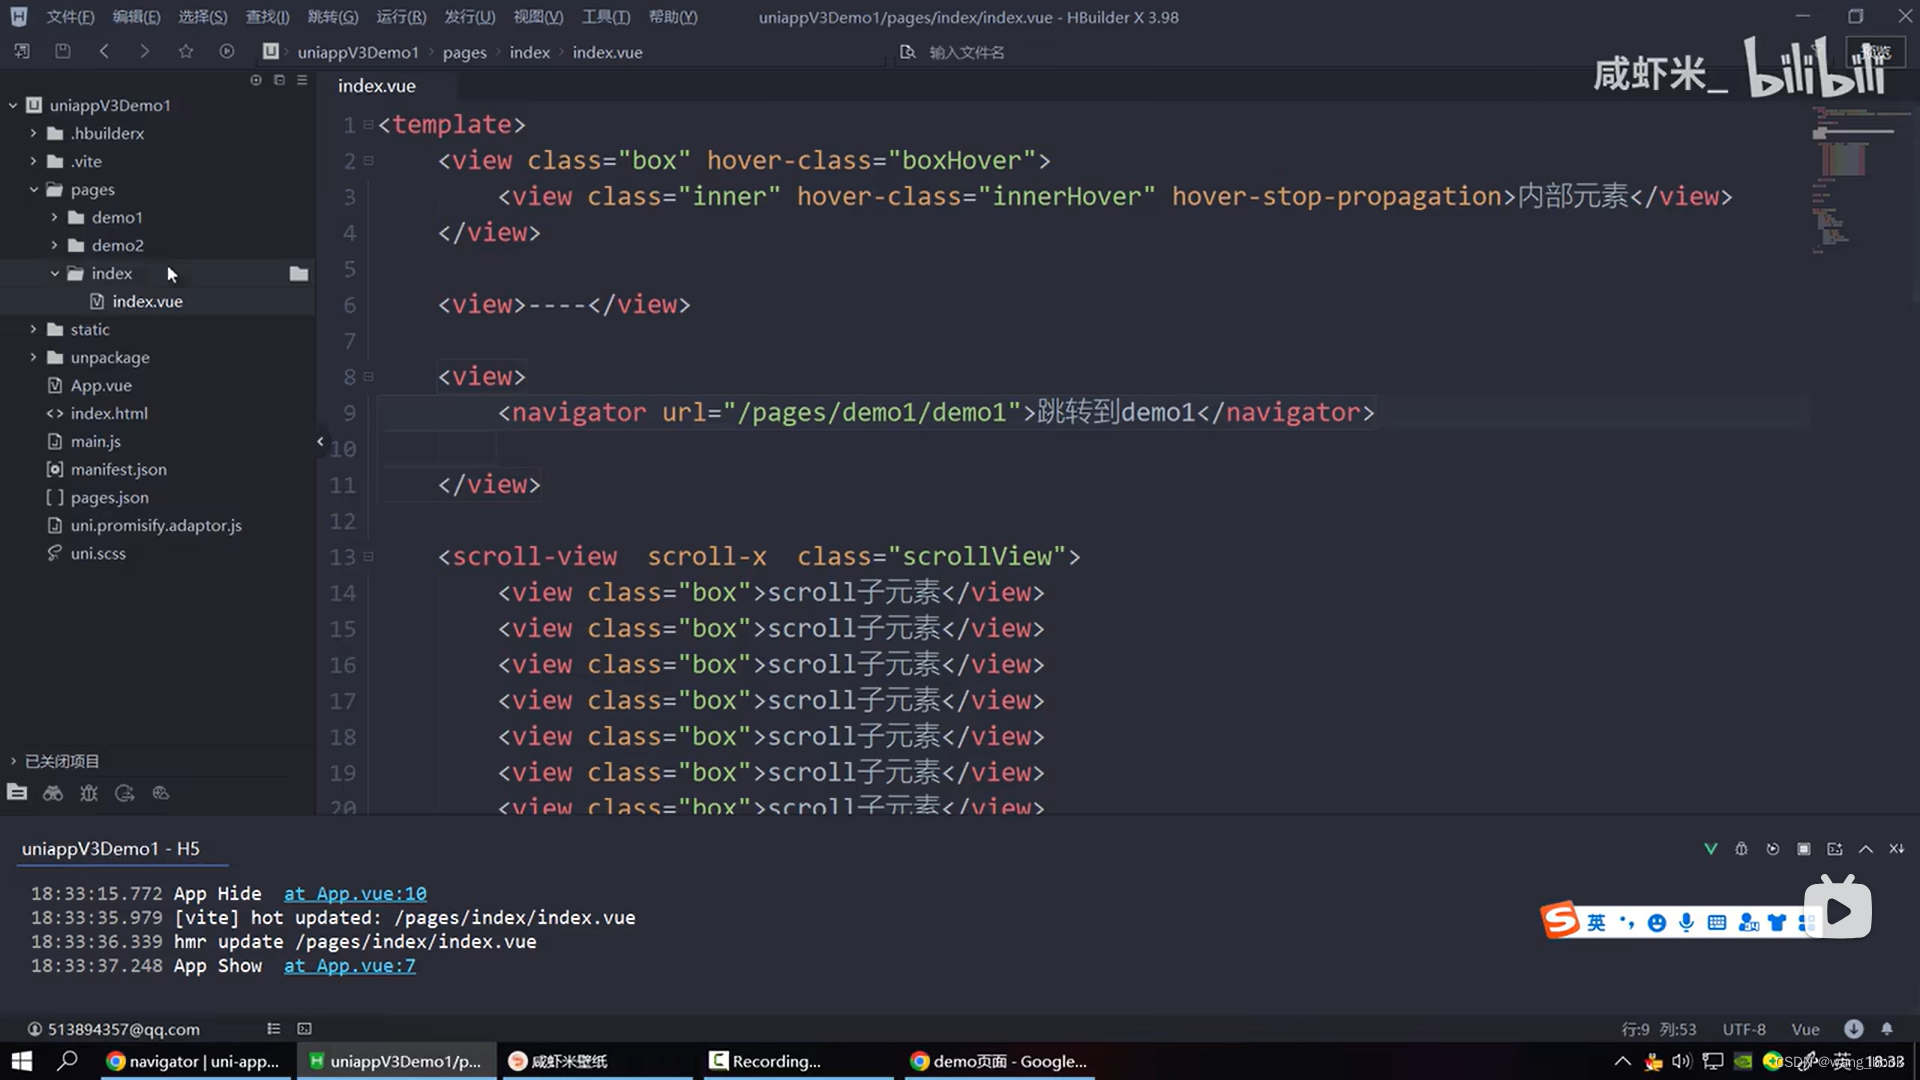The width and height of the screenshot is (1920, 1080).
Task: Open the 文件(F) menu
Action: click(x=70, y=17)
